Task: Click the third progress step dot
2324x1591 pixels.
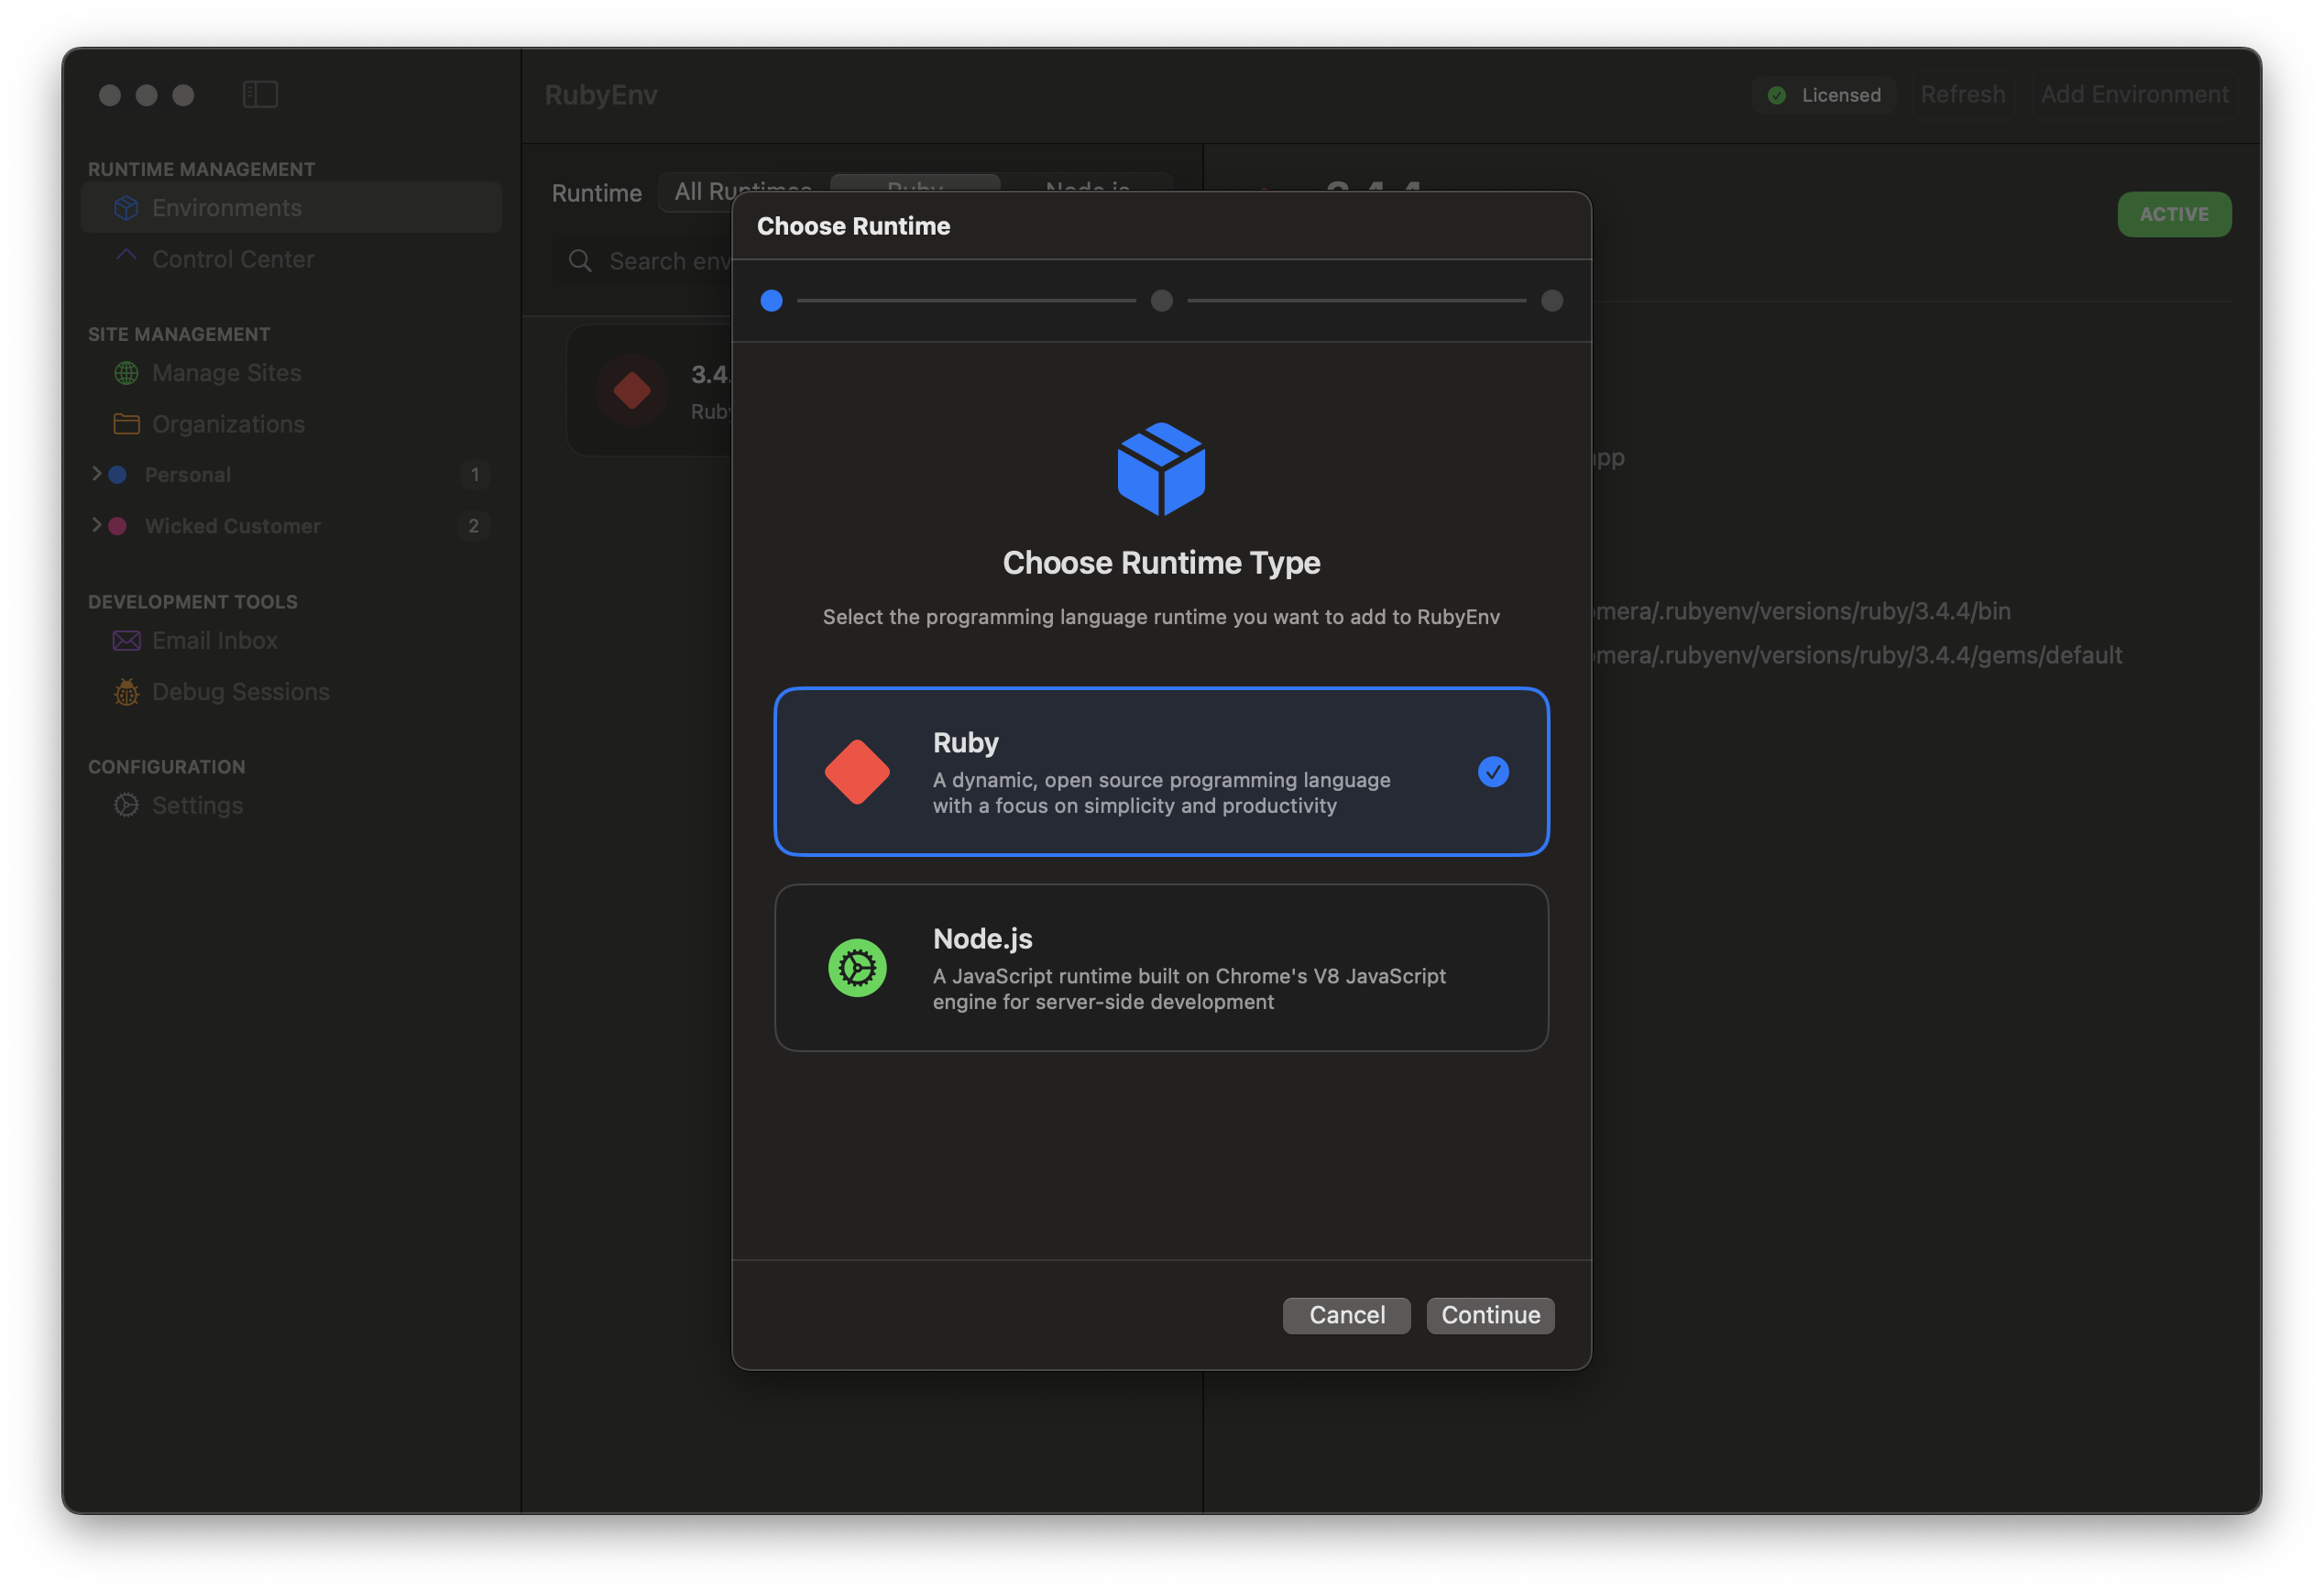Action: (1551, 300)
